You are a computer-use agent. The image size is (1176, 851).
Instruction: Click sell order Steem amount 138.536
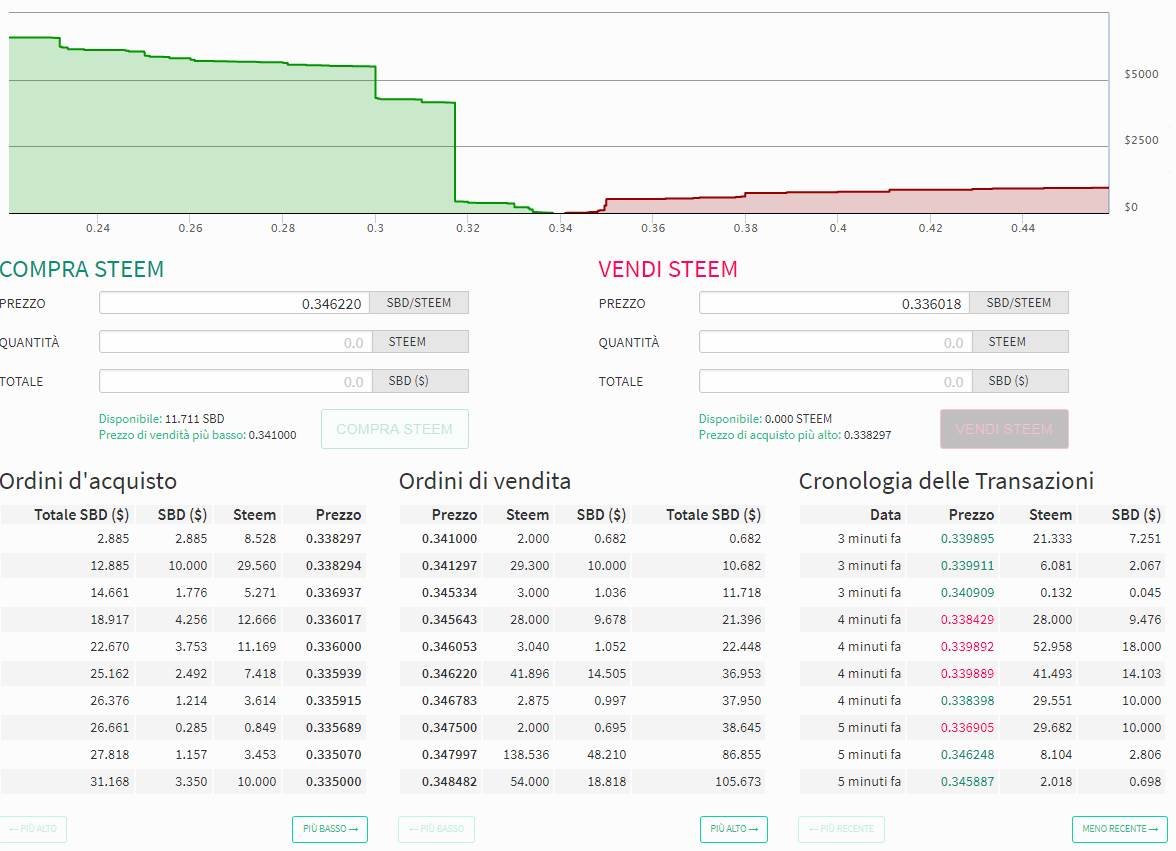point(526,754)
